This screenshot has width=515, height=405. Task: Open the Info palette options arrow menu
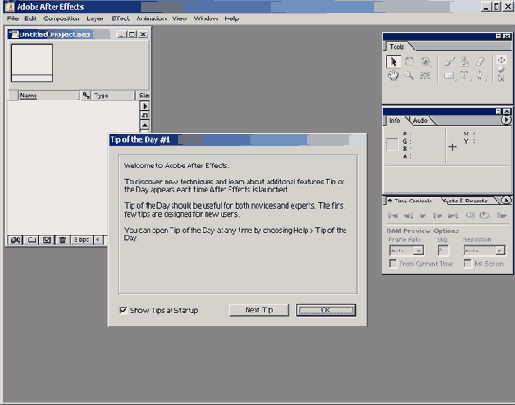coord(506,120)
